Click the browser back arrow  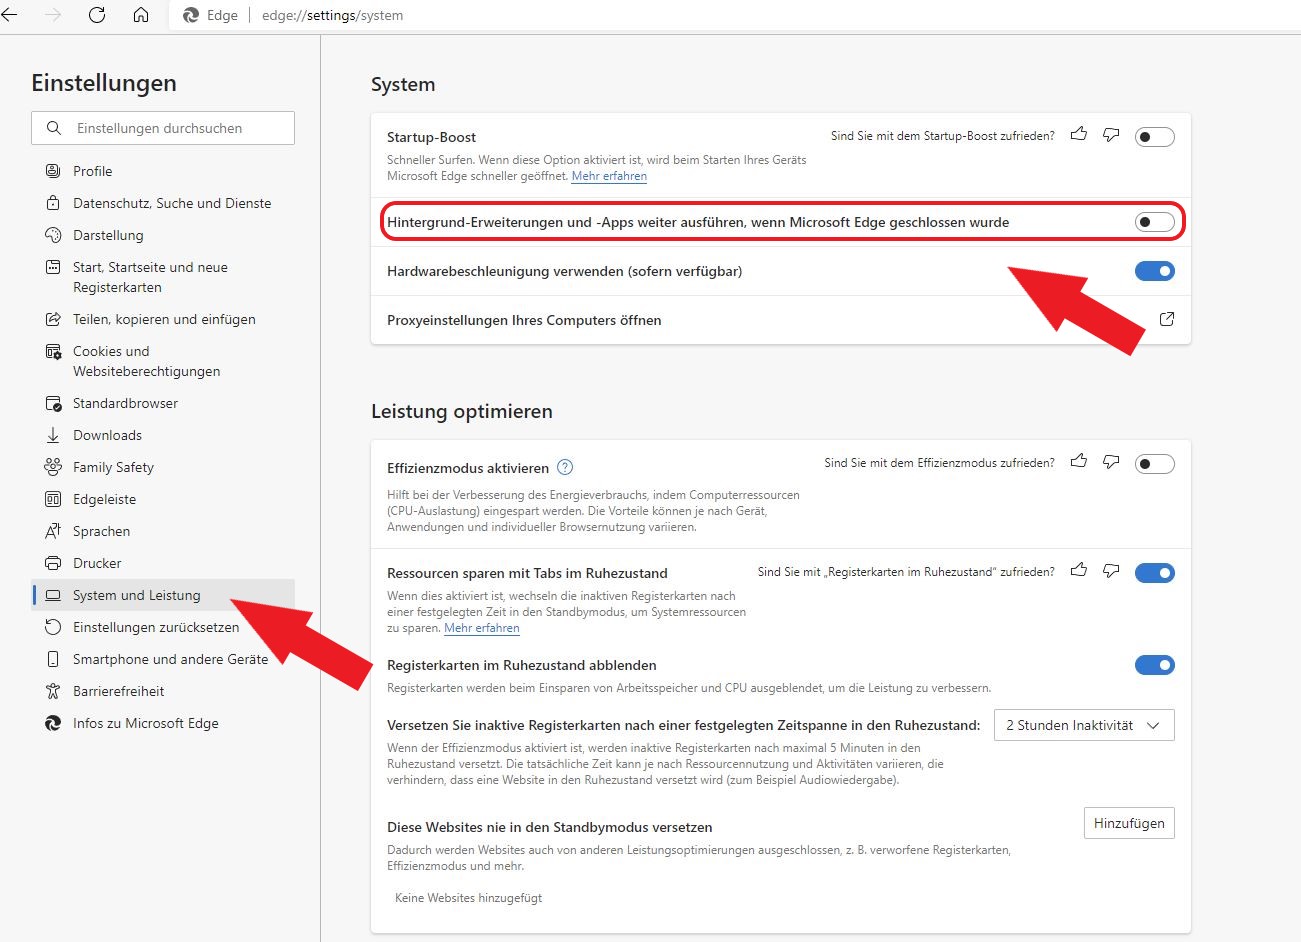tap(10, 15)
